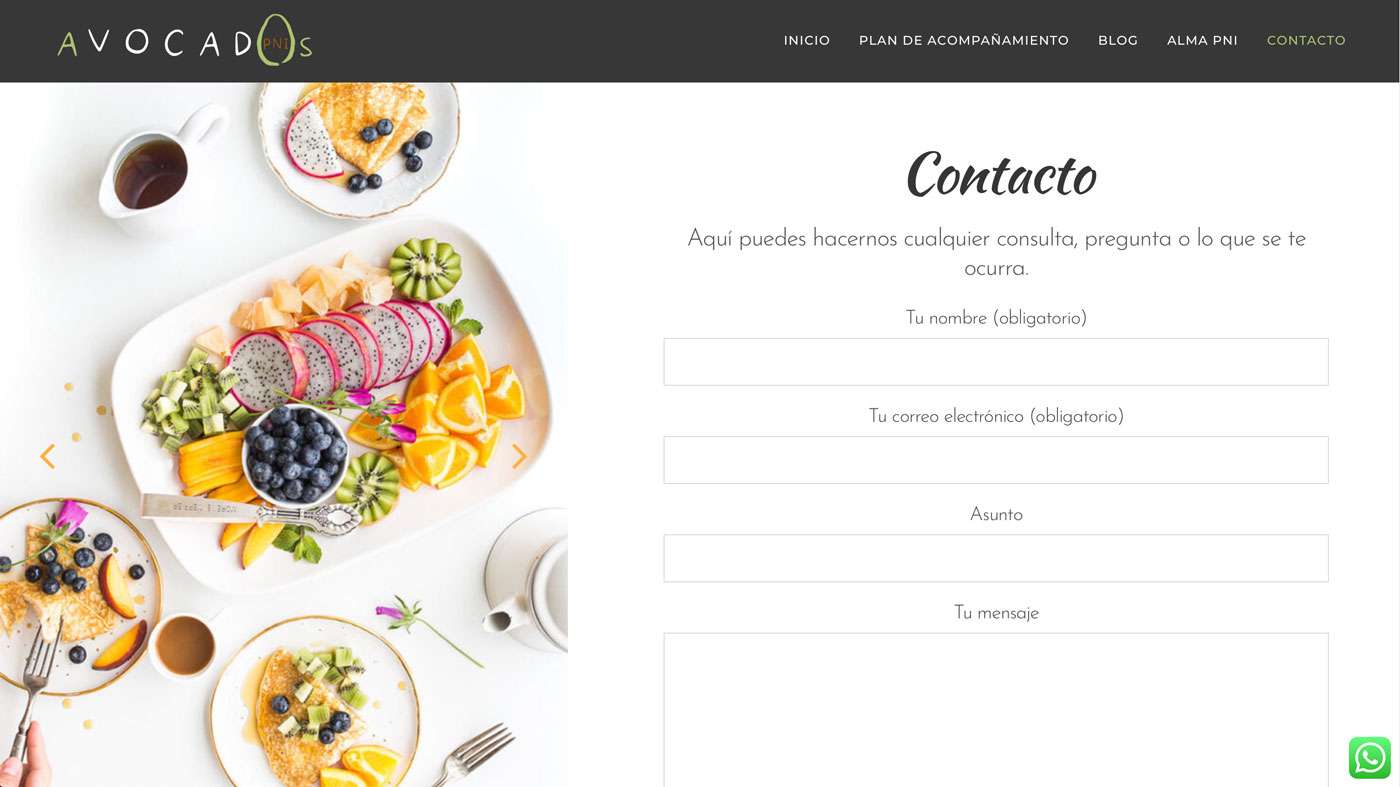Open the Inicio menu item
Viewport: 1400px width, 787px height.
[807, 41]
